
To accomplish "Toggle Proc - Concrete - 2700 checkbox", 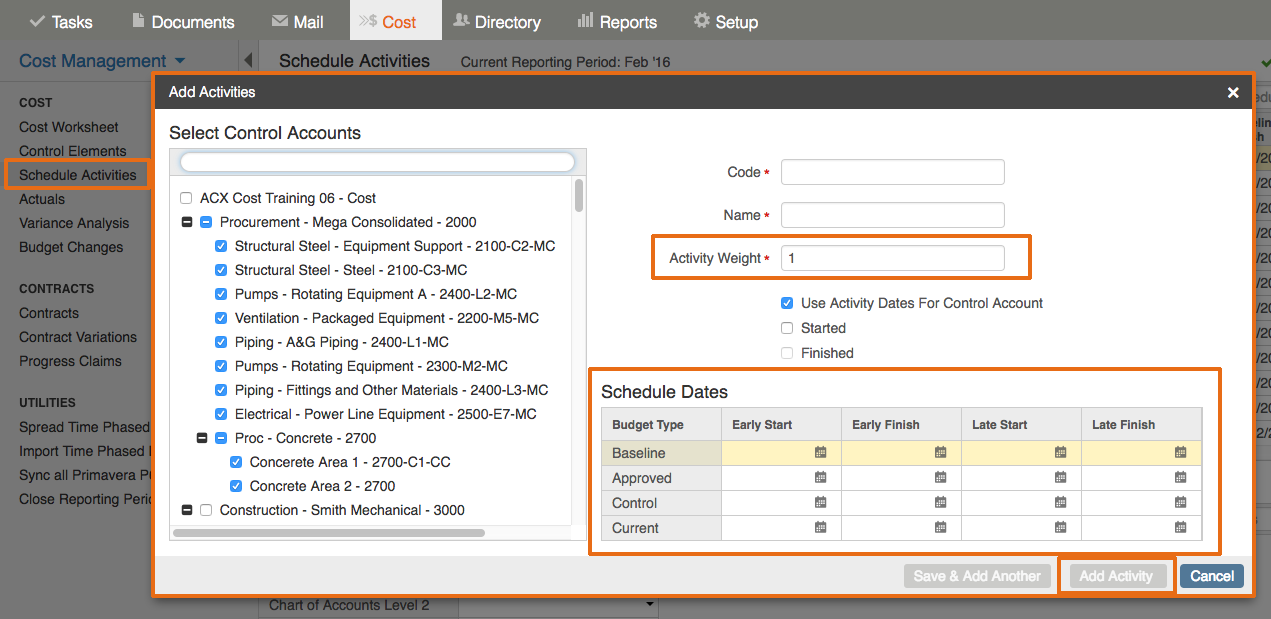I will pyautogui.click(x=221, y=438).
